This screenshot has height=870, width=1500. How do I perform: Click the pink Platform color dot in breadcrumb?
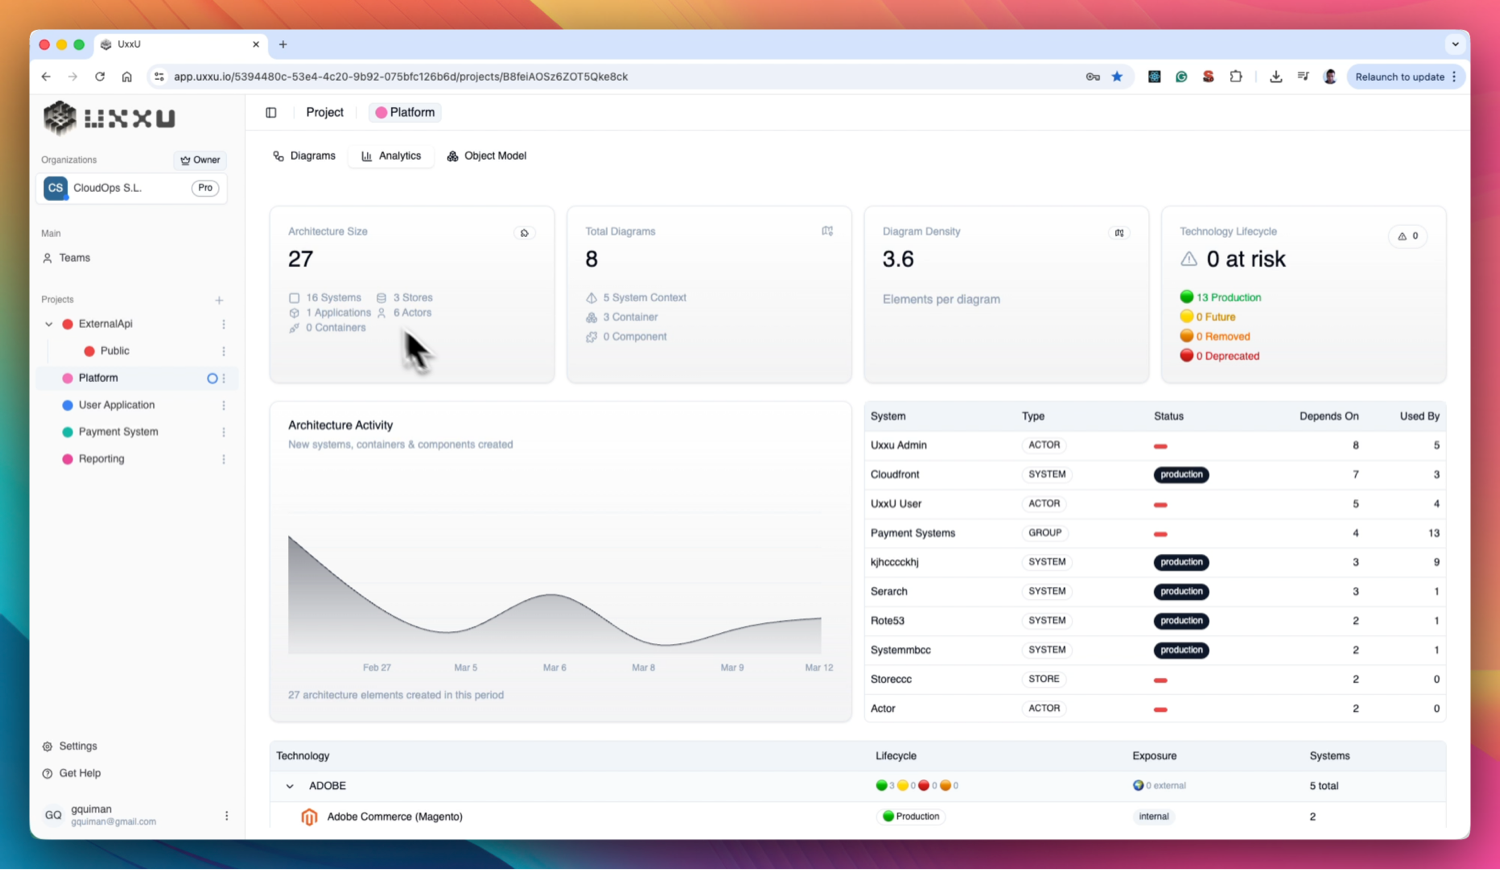click(x=381, y=113)
